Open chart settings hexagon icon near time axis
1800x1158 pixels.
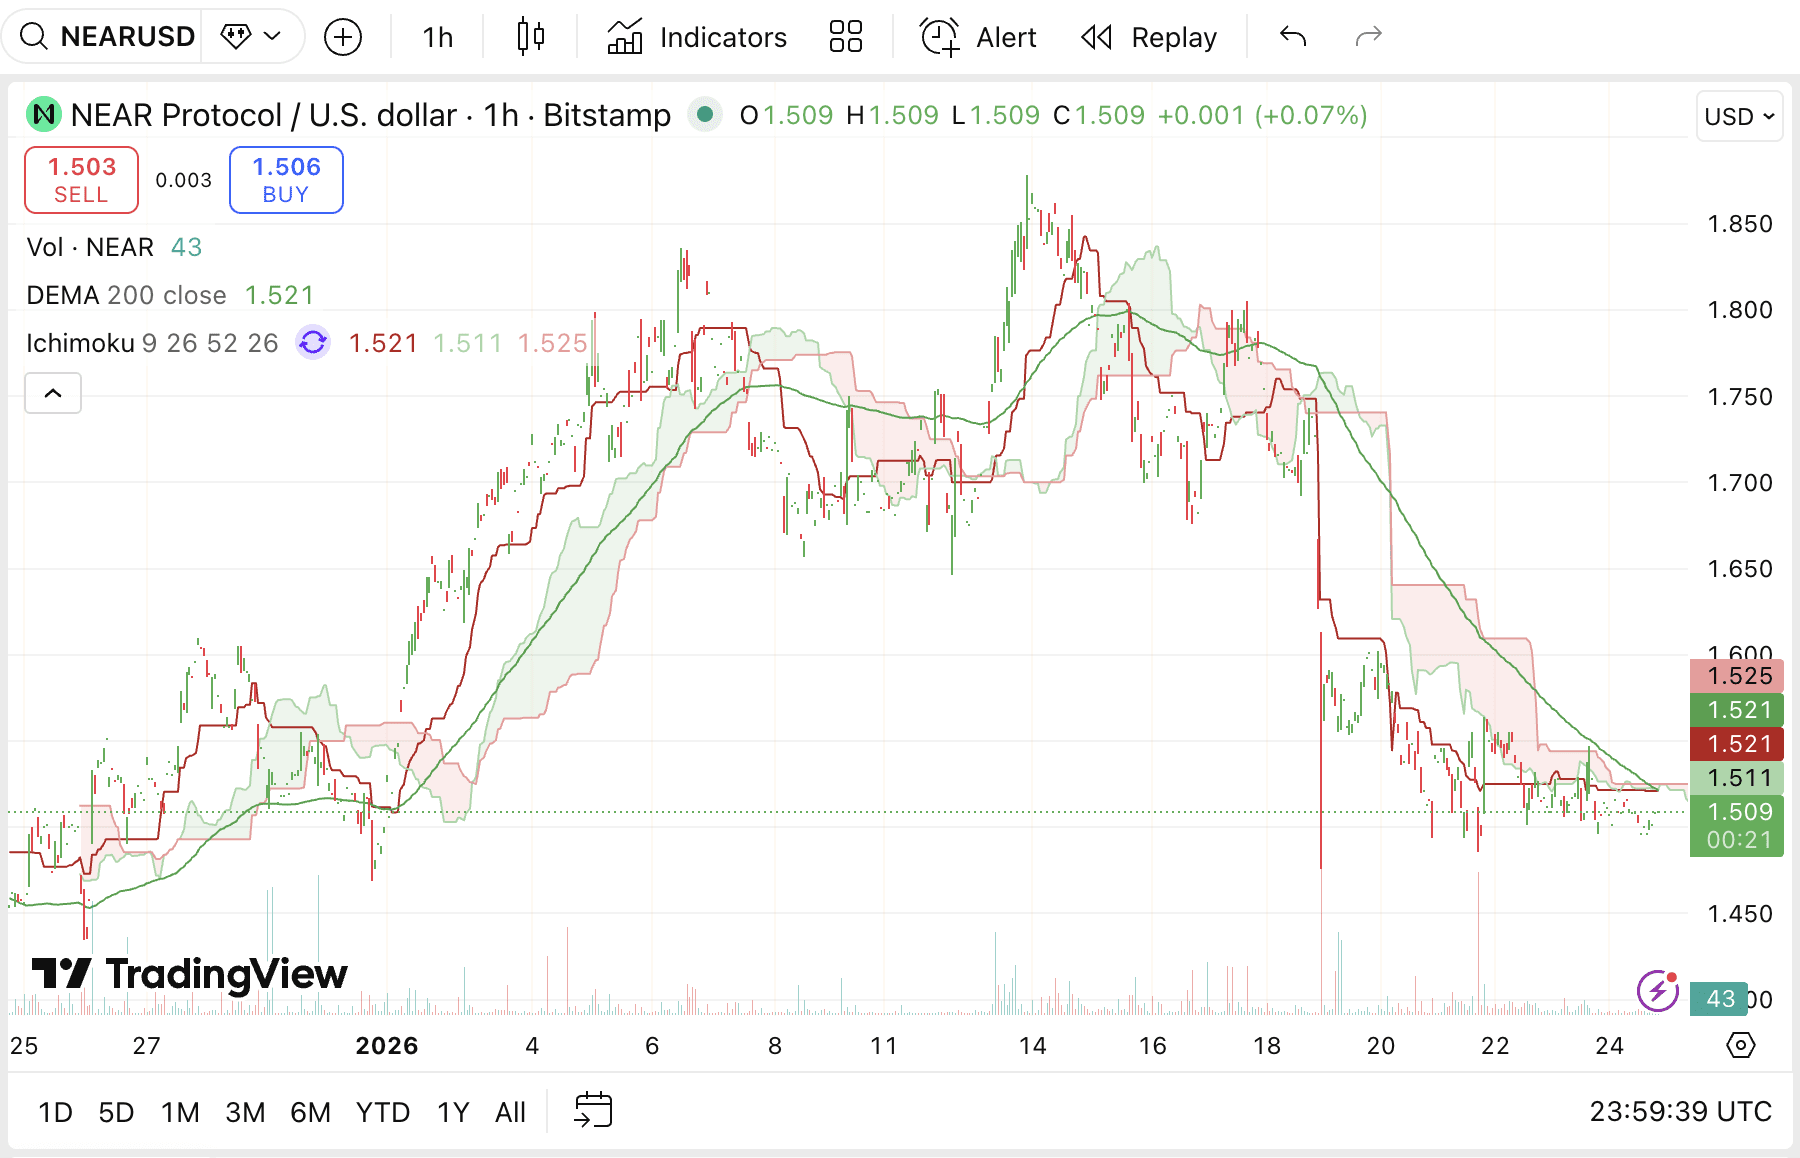(x=1740, y=1045)
